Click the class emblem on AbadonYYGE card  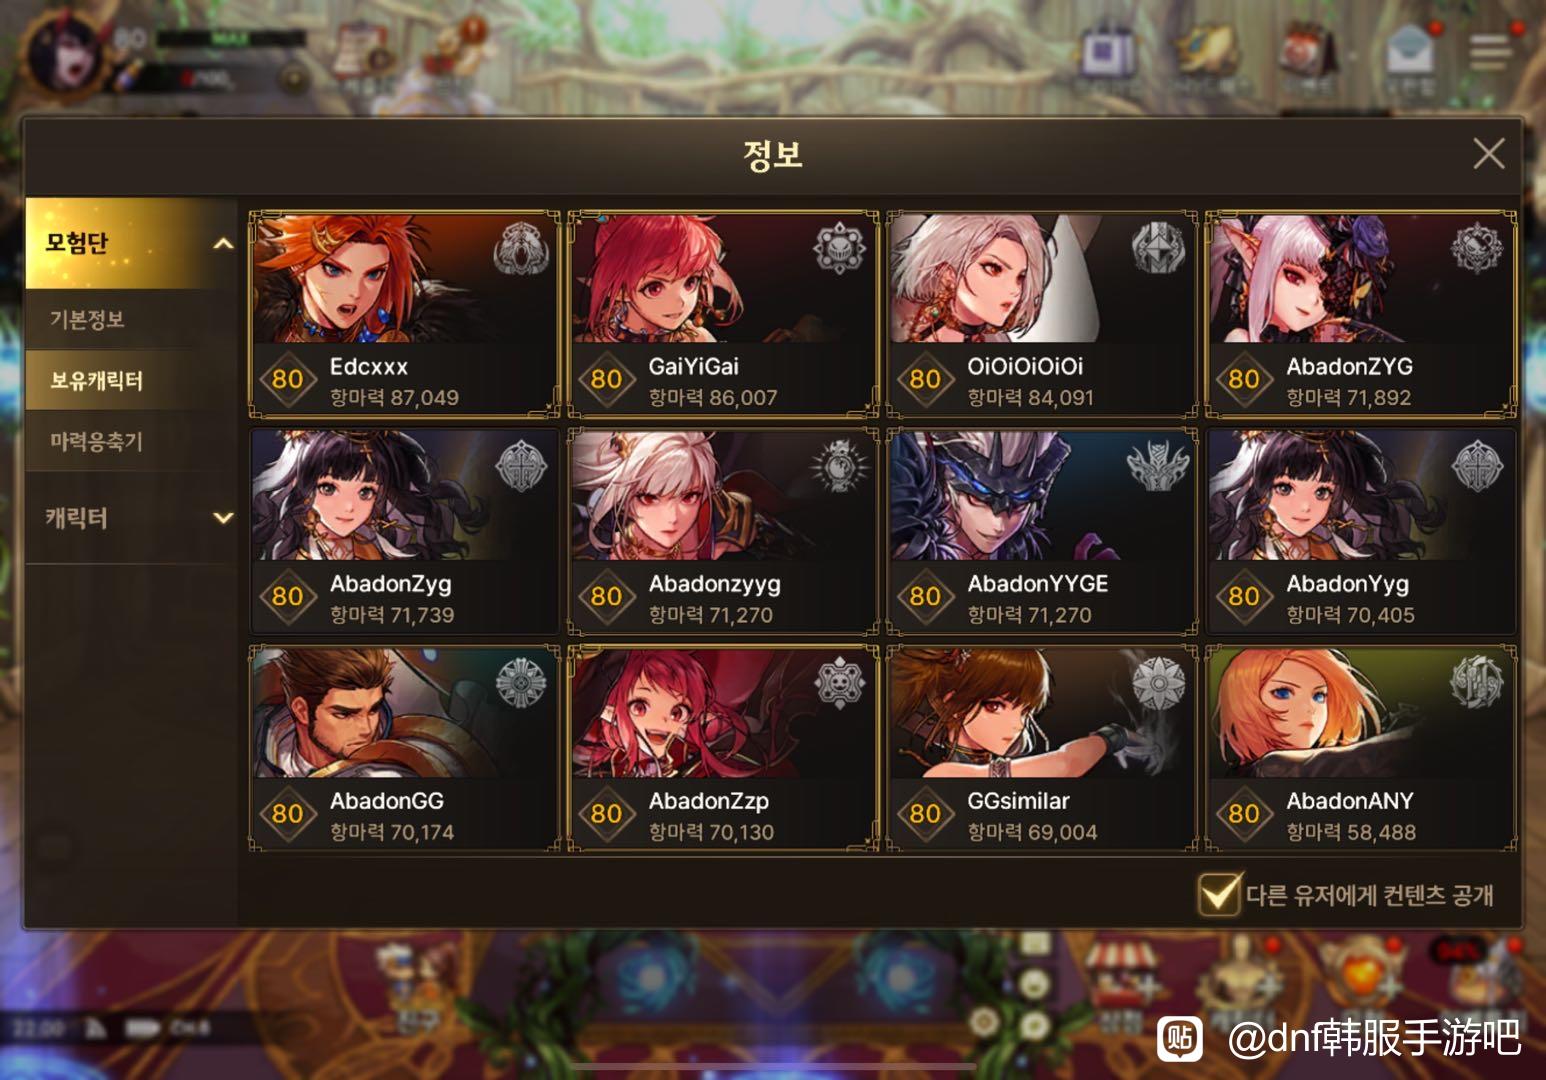pos(1158,466)
